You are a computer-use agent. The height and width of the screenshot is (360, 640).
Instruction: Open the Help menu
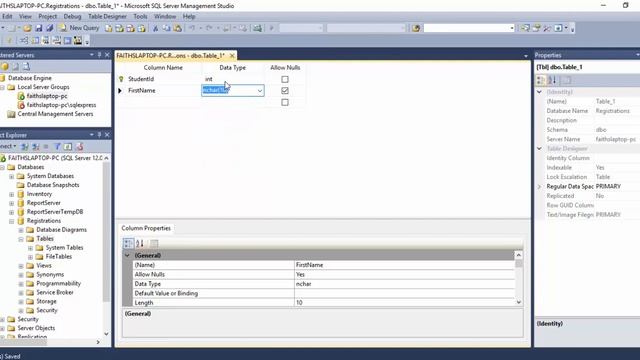tap(189, 17)
